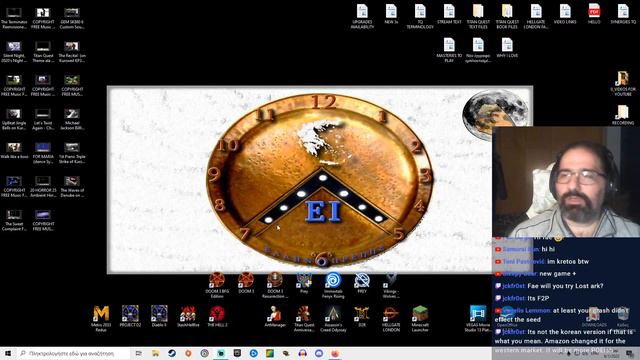
Task: Open The Sweet Complaint video file
Action: click(14, 220)
